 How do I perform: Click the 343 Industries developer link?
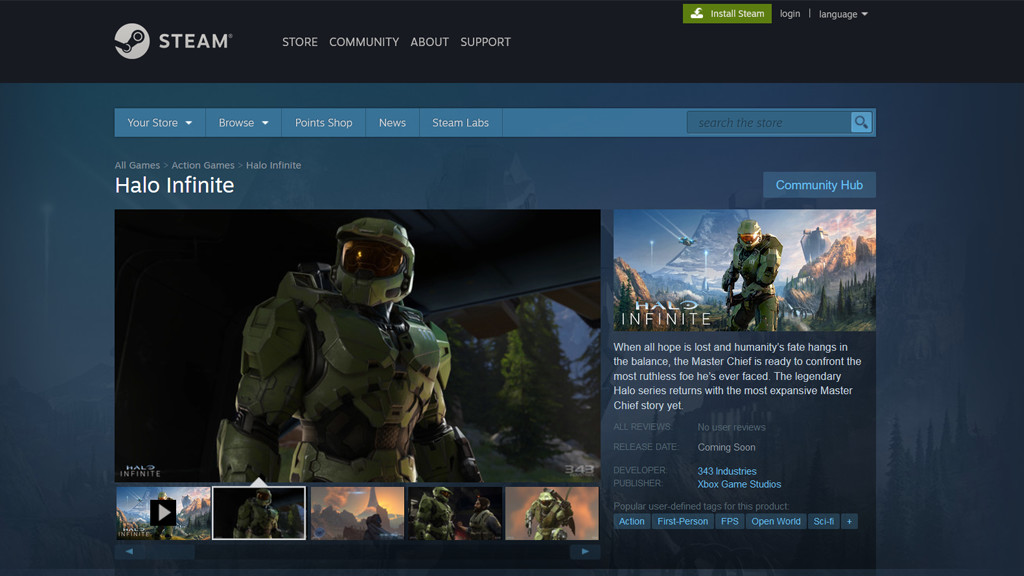[x=727, y=471]
